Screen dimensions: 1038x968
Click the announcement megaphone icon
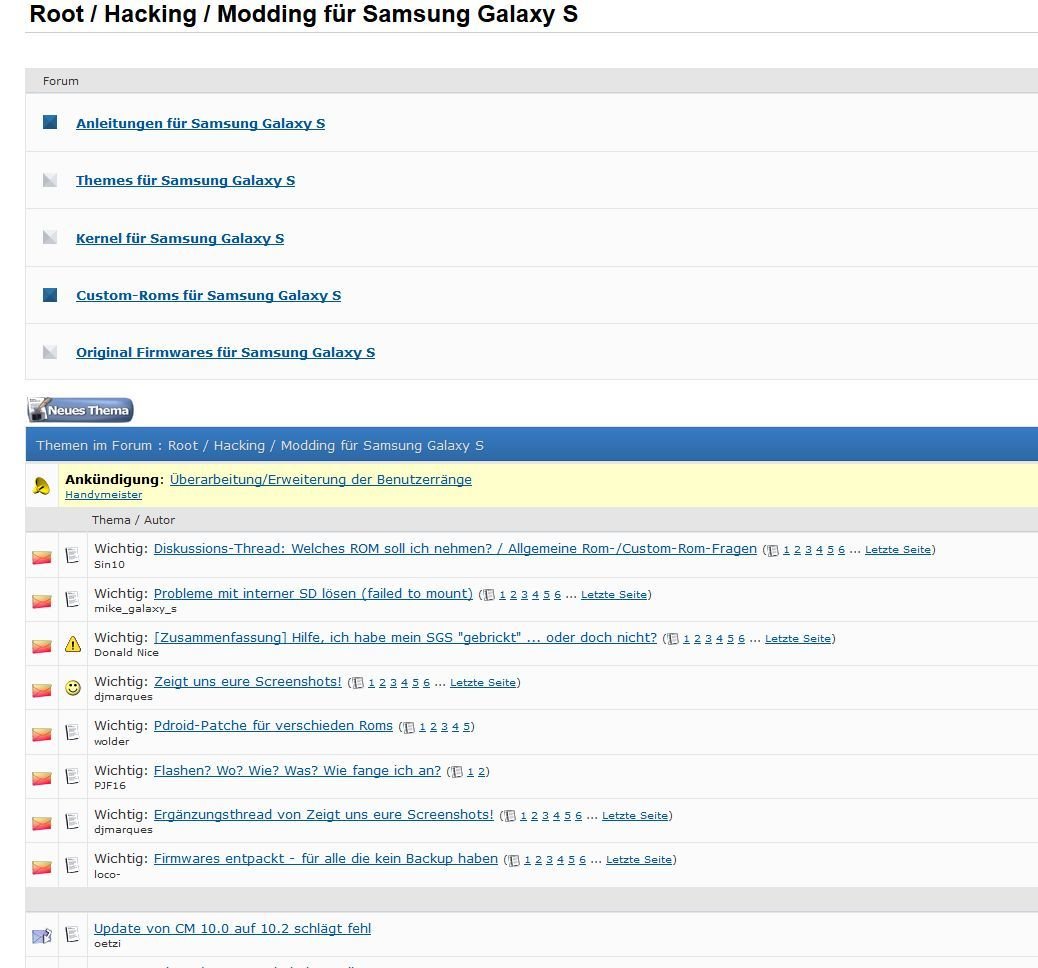[x=41, y=486]
